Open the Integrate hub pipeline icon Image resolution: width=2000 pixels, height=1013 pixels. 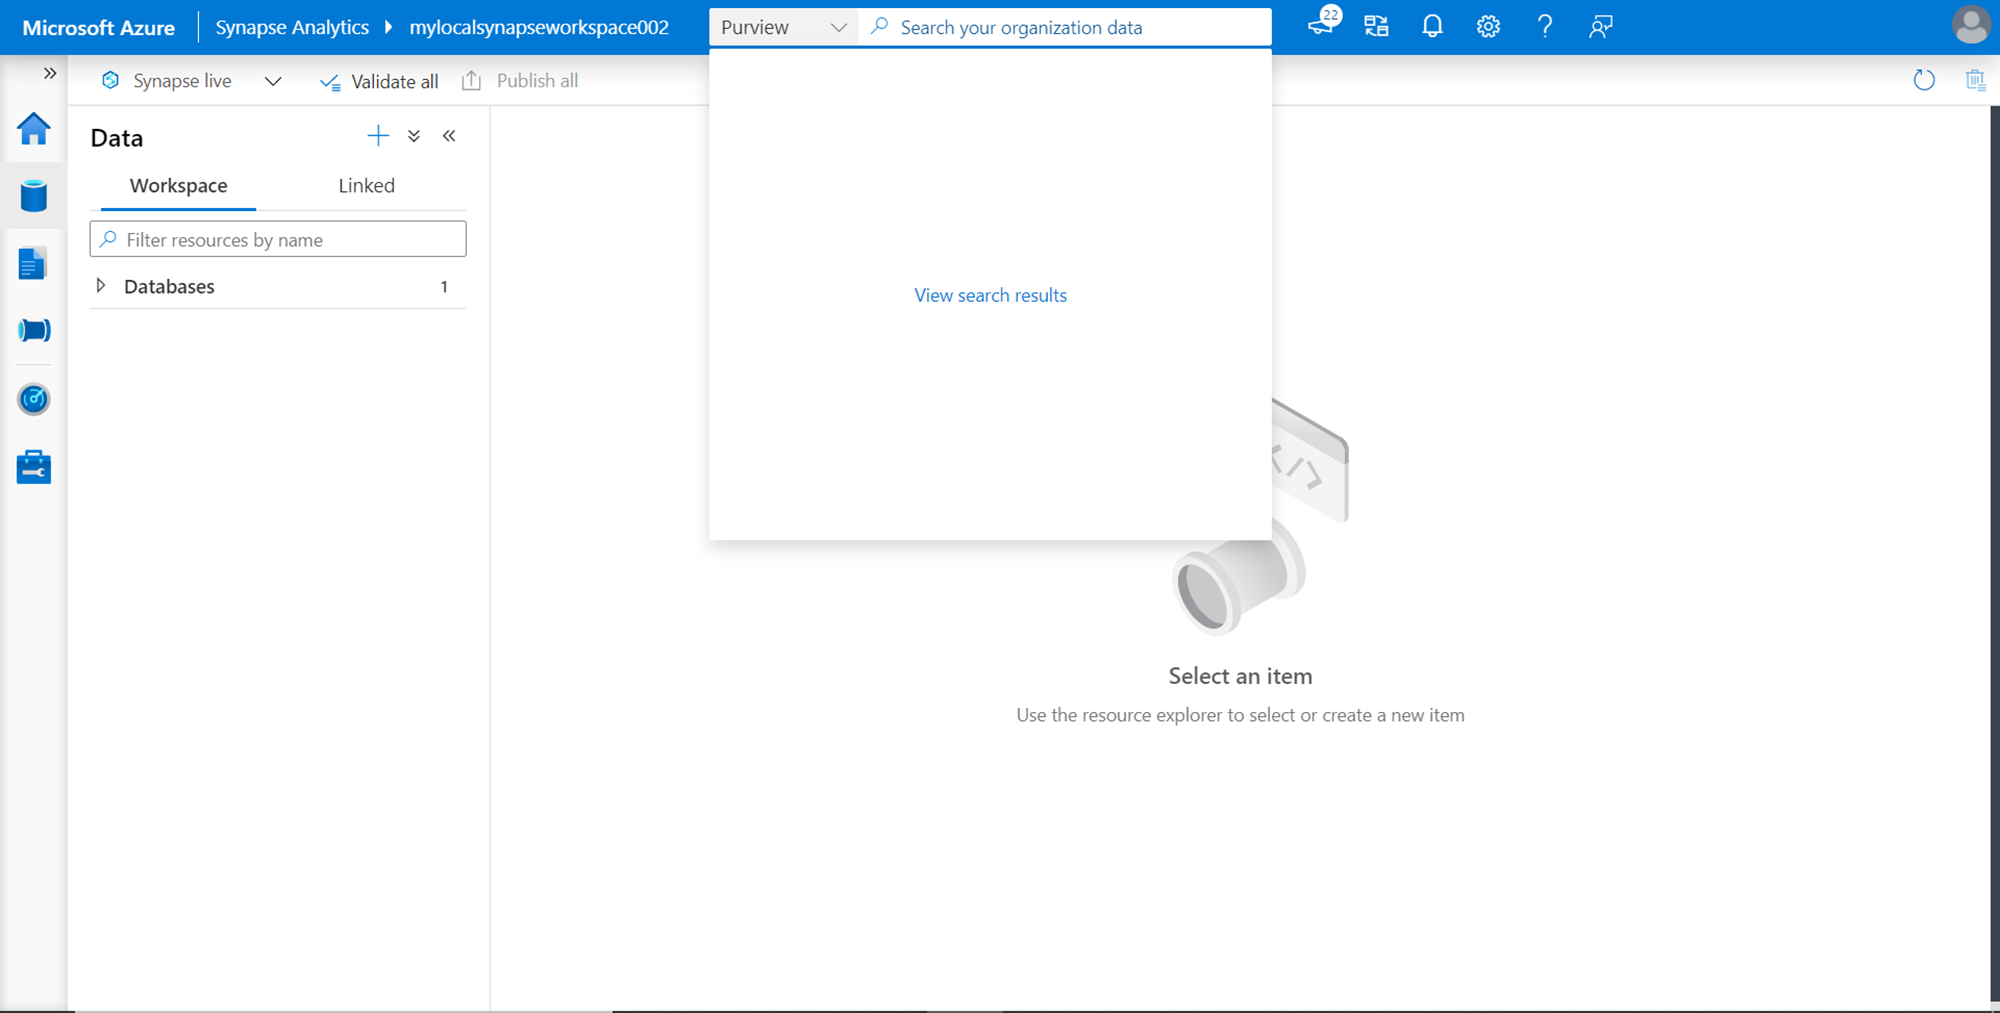[x=34, y=331]
